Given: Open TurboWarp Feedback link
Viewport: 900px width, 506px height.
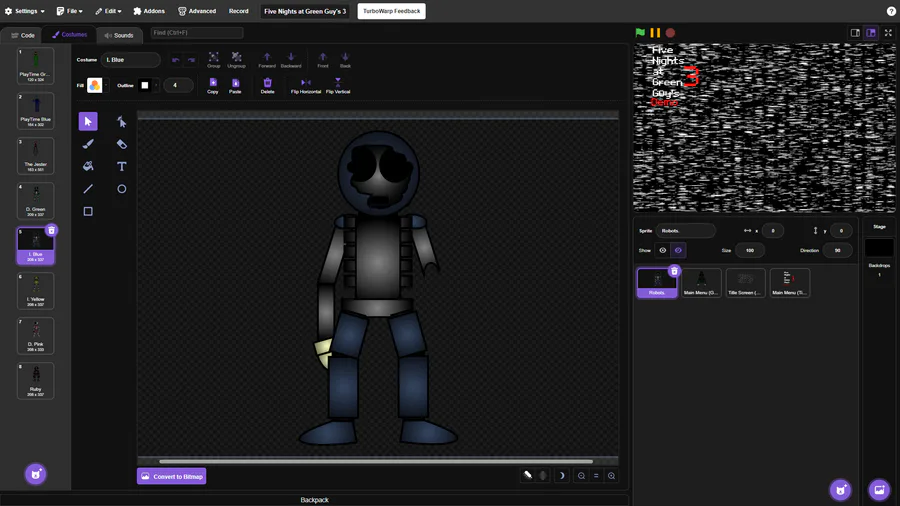Looking at the screenshot, I should pyautogui.click(x=391, y=11).
